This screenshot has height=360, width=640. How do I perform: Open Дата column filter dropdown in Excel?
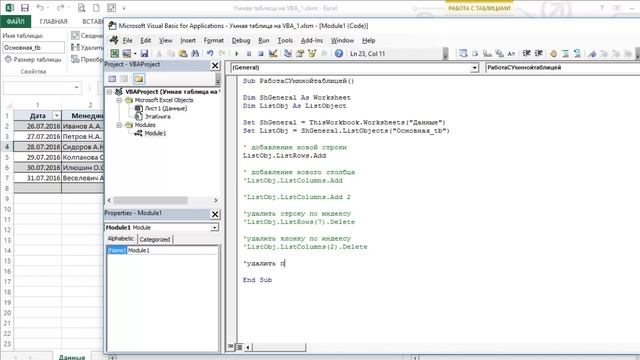56,116
